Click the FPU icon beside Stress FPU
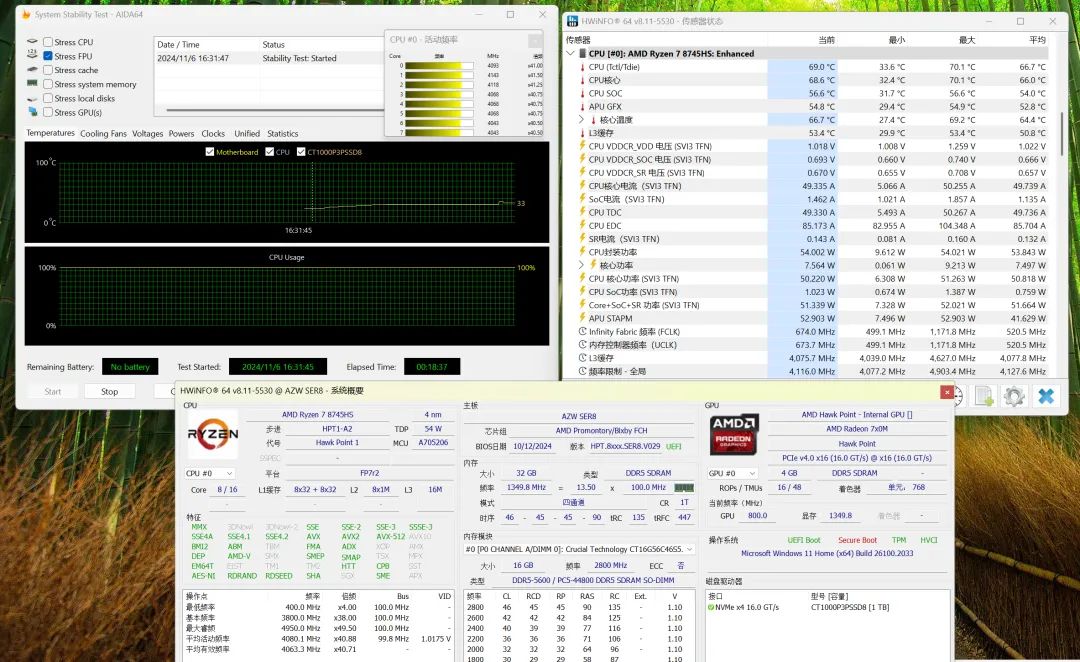Viewport: 1080px width, 662px height. click(32, 55)
